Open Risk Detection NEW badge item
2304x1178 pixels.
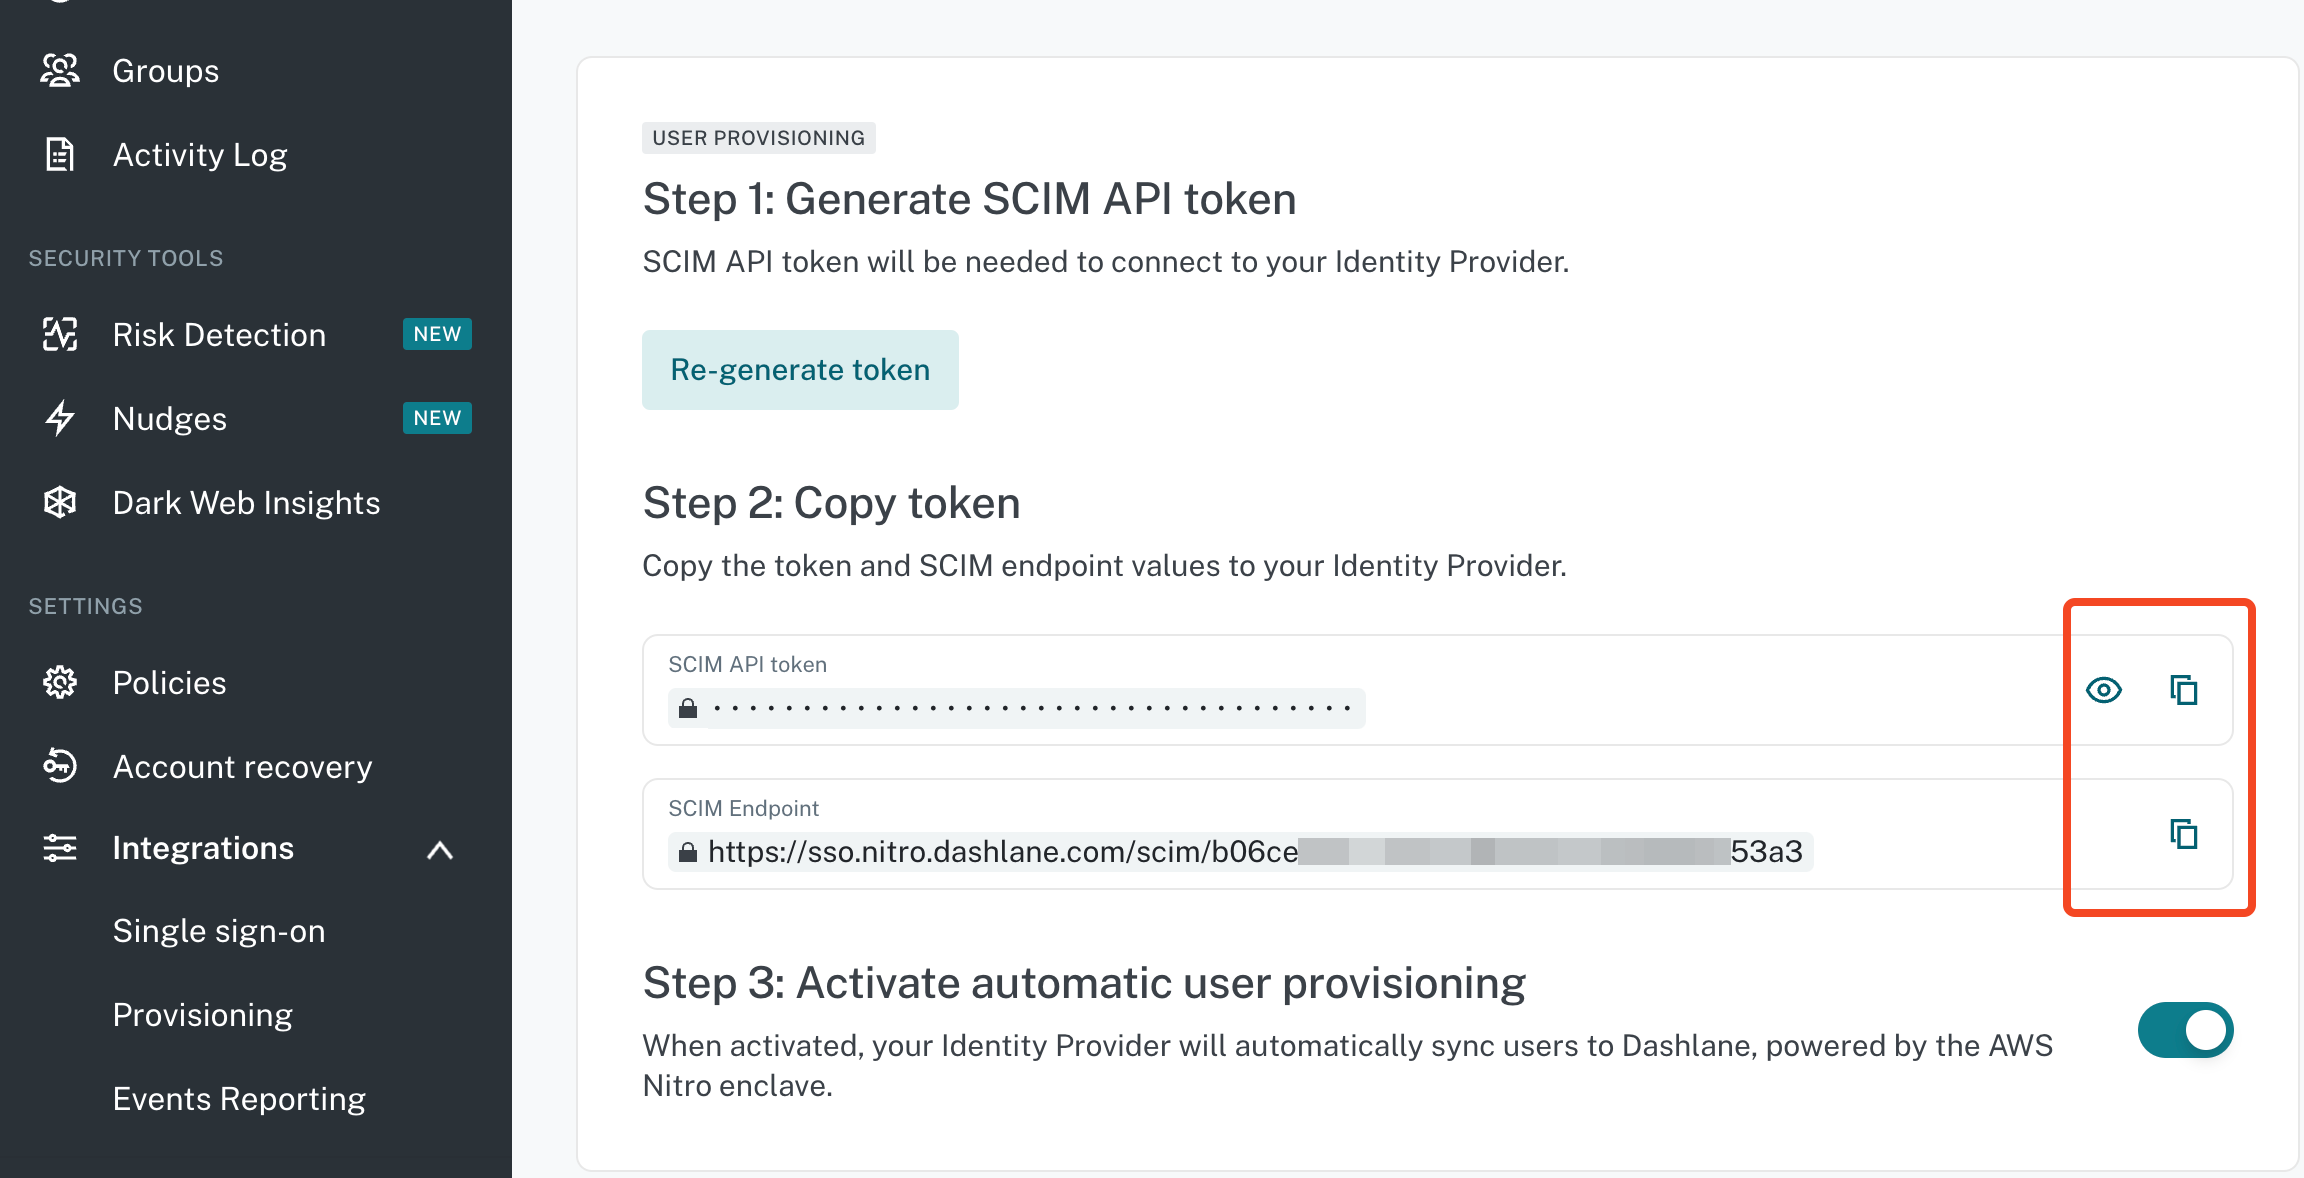coord(437,334)
